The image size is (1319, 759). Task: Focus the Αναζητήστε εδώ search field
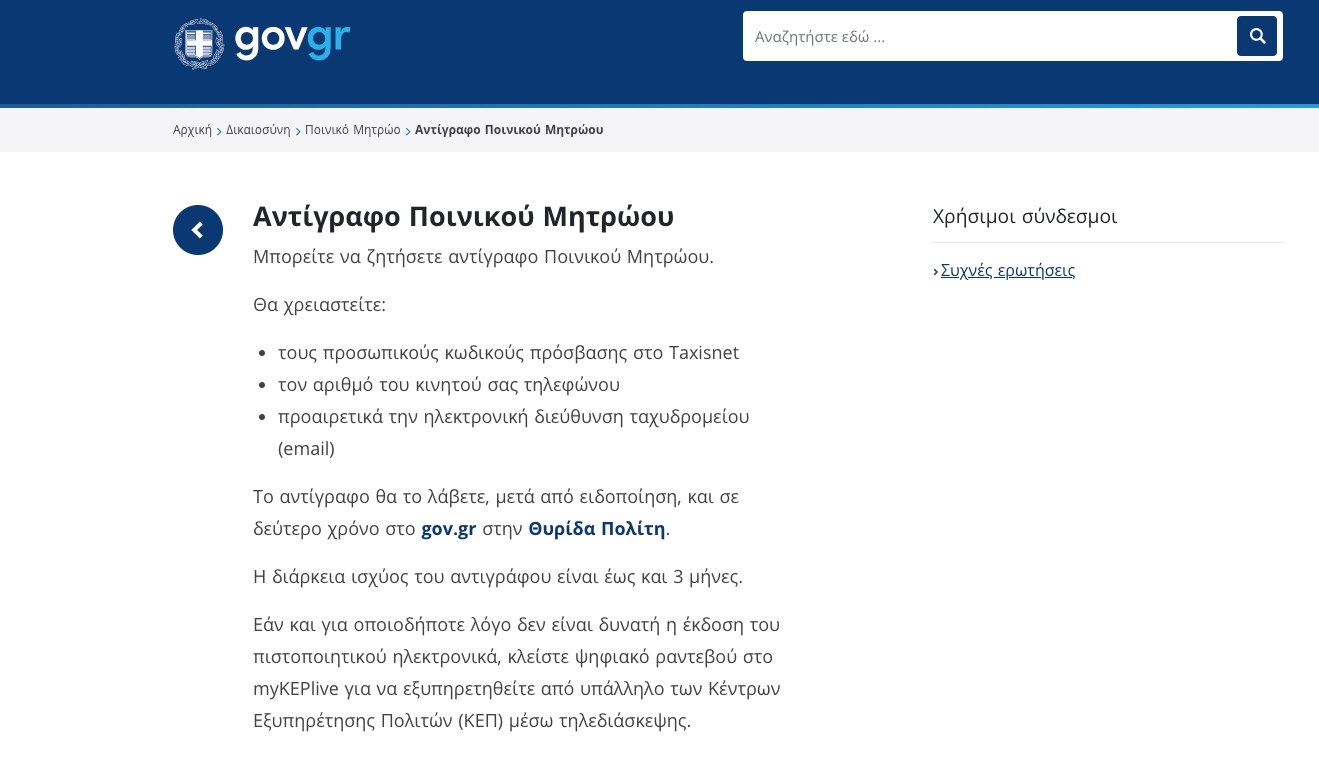tap(989, 36)
